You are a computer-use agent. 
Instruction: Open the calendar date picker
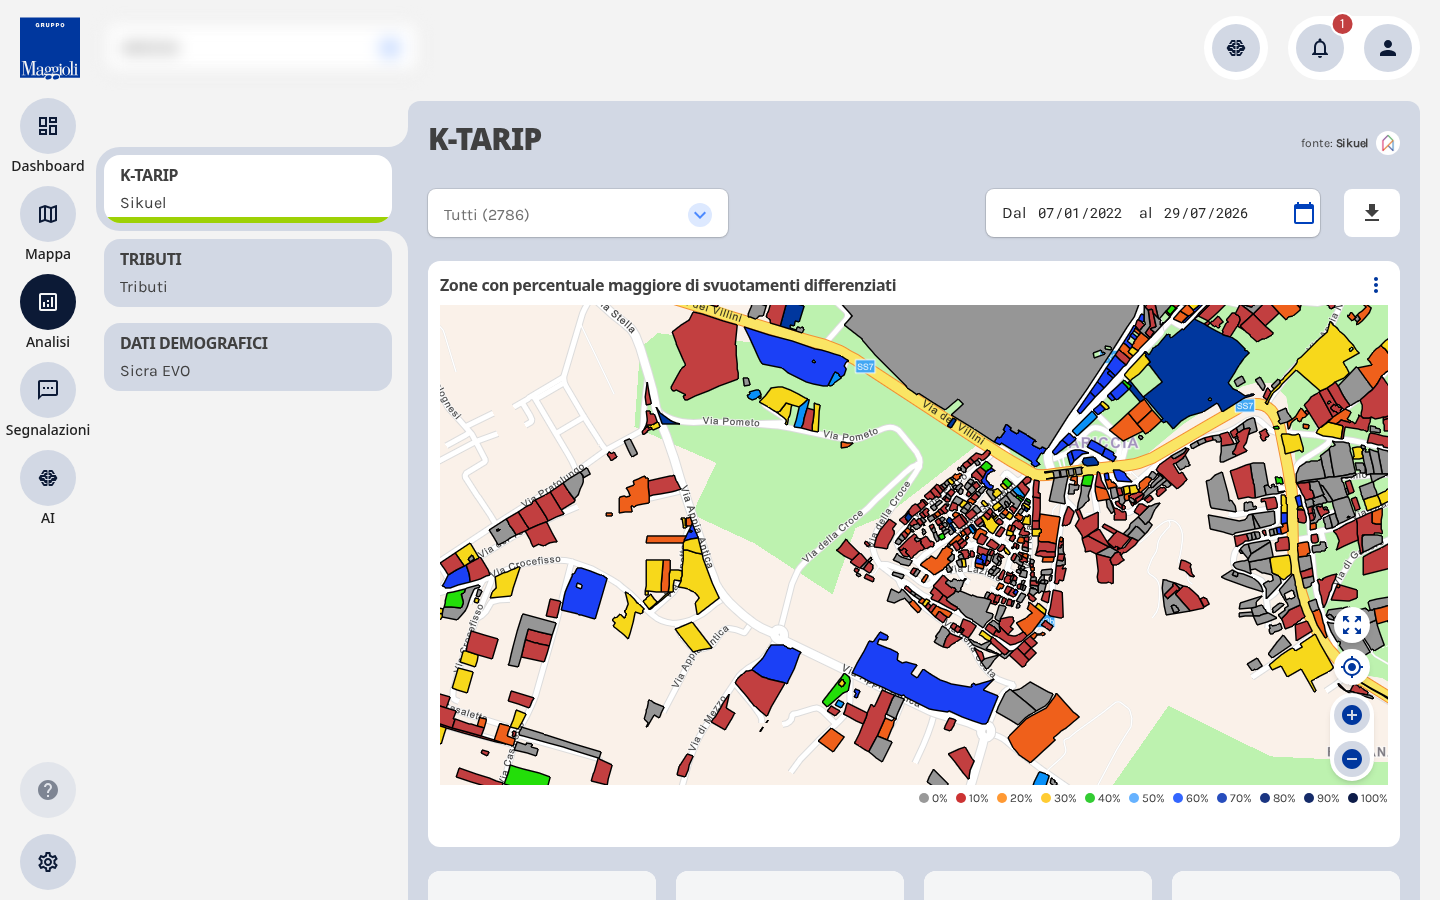coord(1304,213)
